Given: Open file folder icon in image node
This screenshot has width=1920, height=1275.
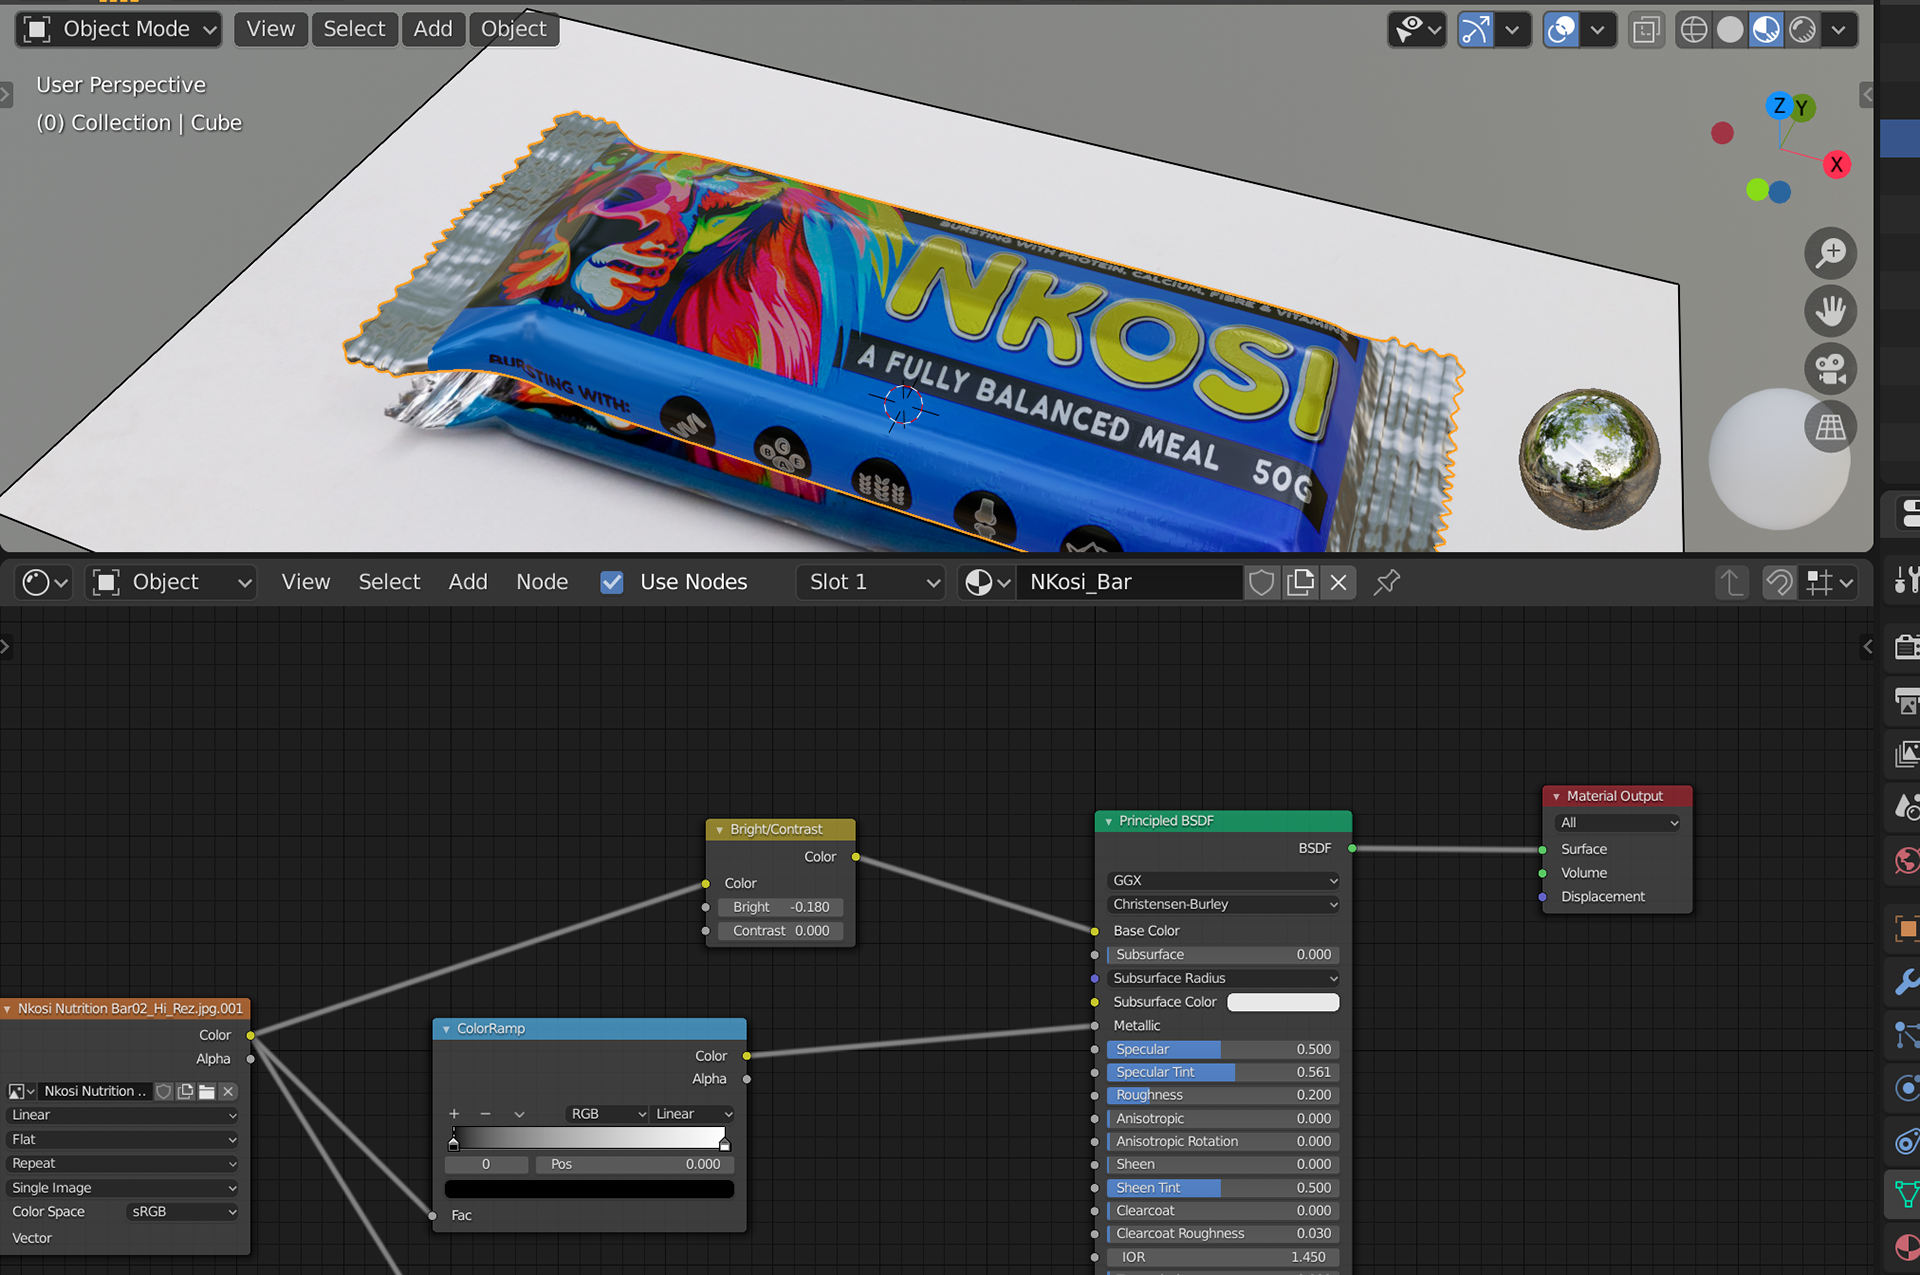Looking at the screenshot, I should (x=207, y=1091).
